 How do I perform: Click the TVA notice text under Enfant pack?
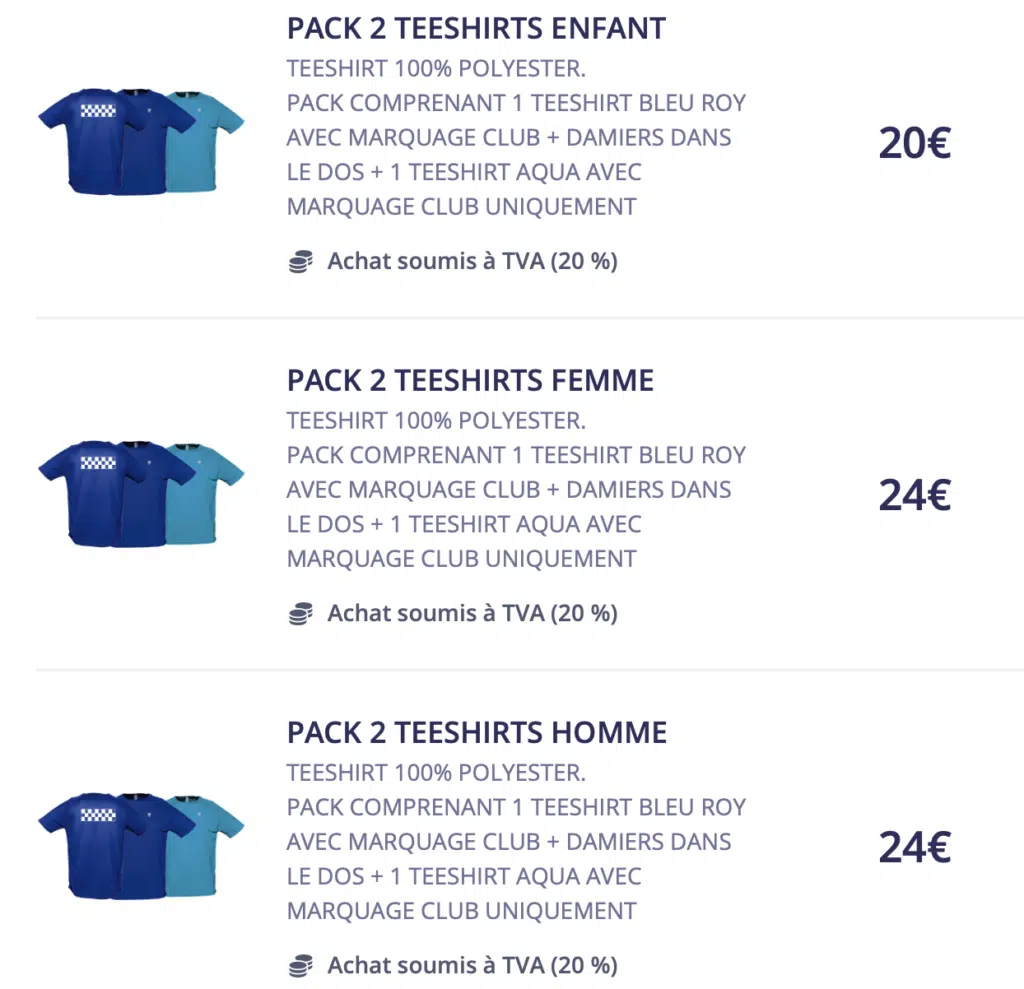coord(472,262)
